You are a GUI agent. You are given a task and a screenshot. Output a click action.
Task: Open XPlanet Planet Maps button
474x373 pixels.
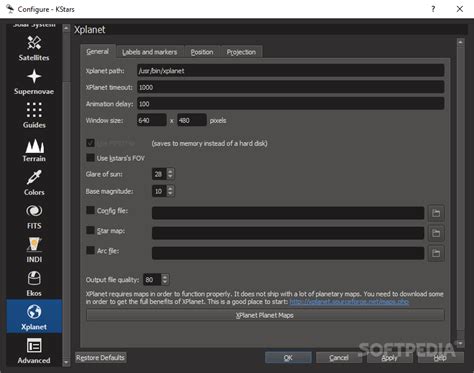[265, 315]
